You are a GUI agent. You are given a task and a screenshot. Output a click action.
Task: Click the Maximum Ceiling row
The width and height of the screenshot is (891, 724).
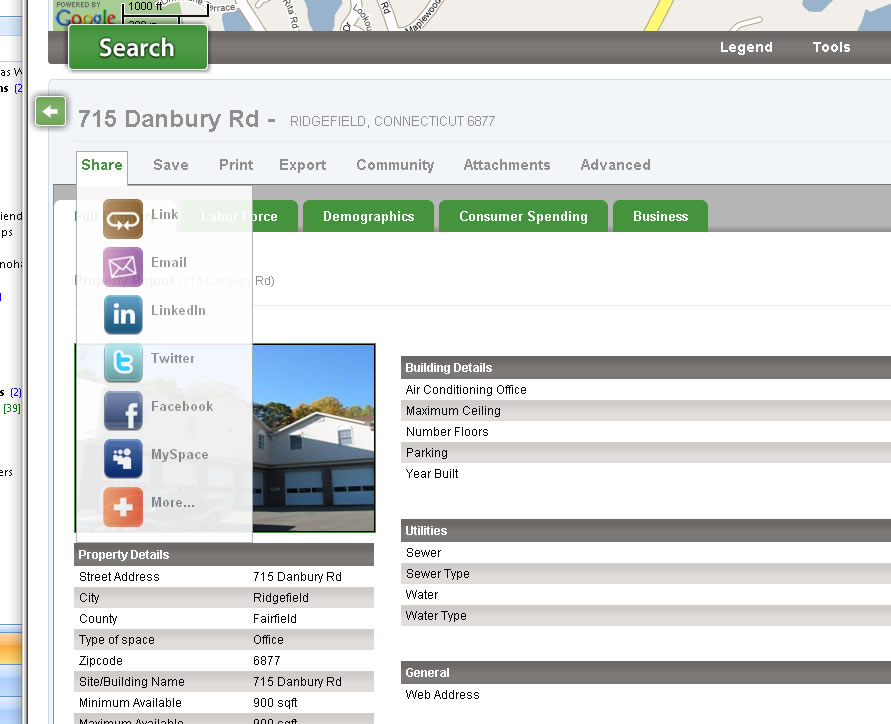coord(646,411)
